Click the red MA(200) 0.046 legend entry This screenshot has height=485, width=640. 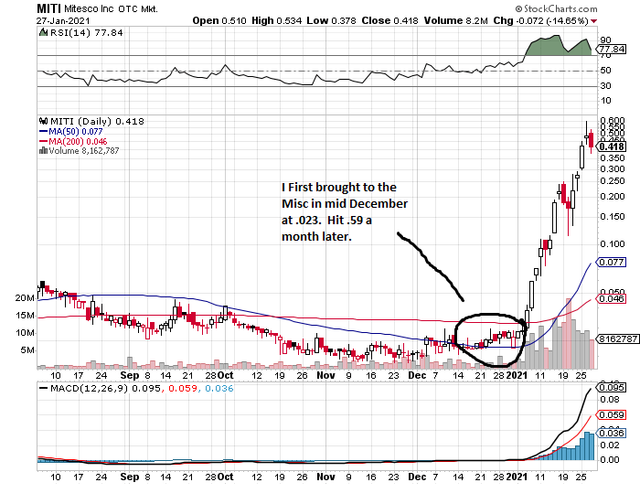(73, 141)
